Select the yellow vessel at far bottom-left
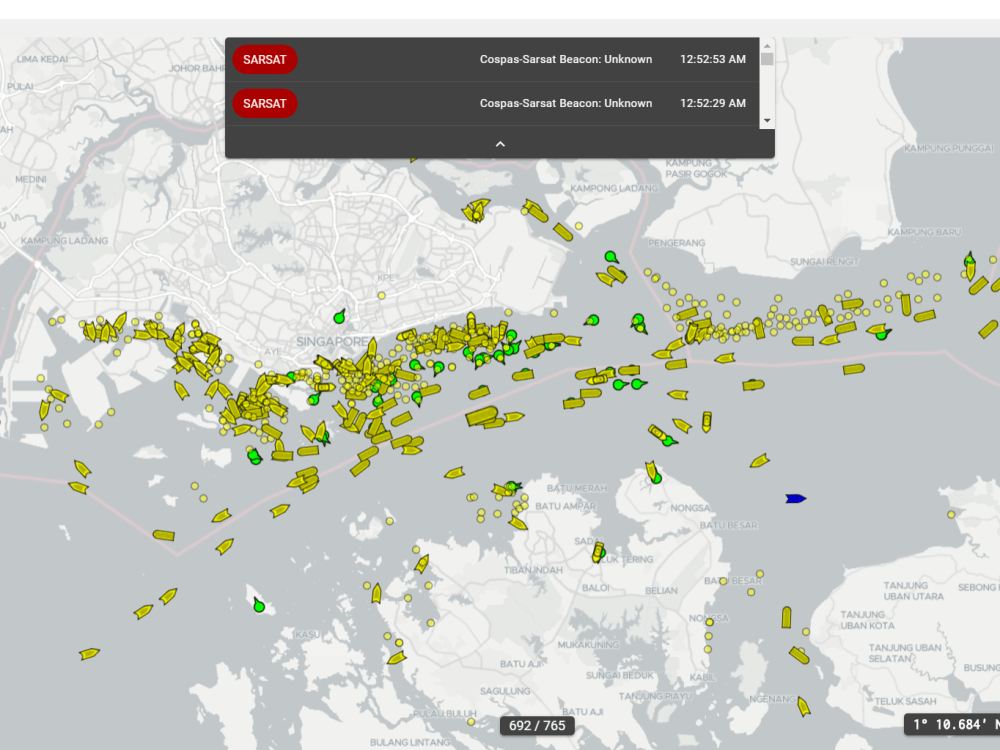 tap(89, 654)
